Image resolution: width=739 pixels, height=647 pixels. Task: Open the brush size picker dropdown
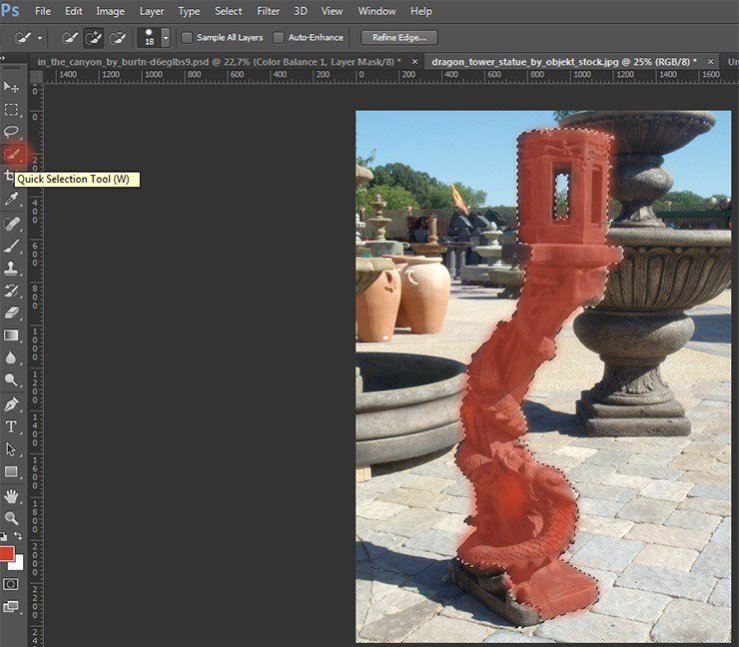165,37
